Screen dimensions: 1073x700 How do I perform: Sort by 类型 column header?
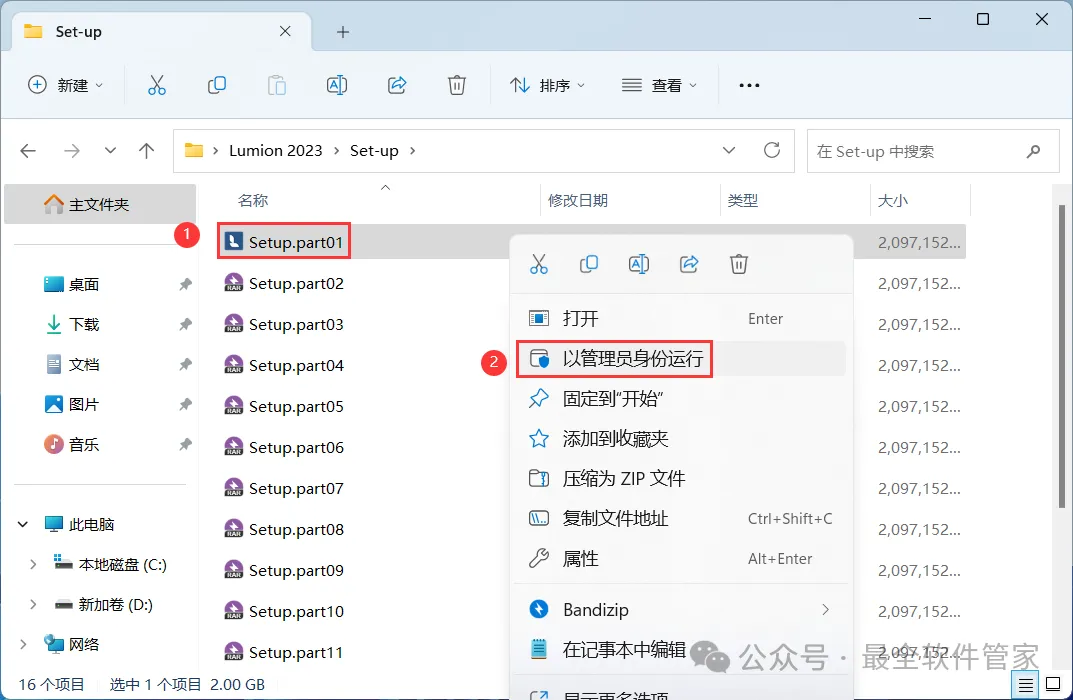click(x=742, y=200)
